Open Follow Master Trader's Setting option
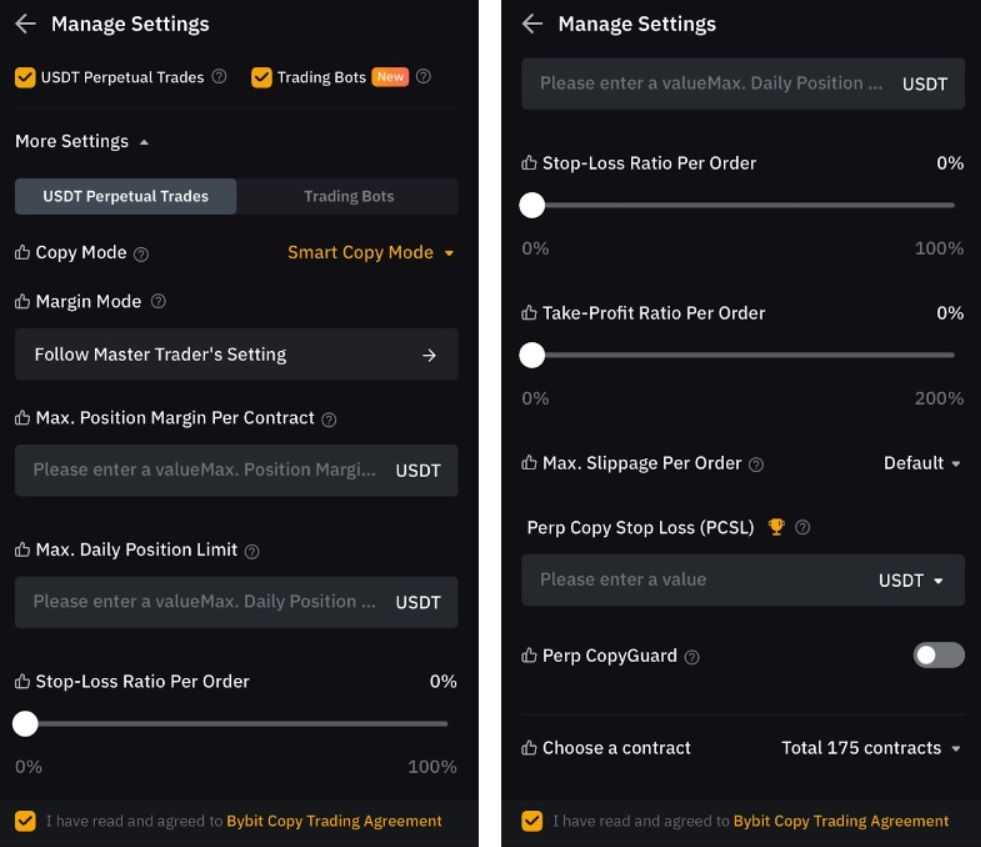Screen dimensions: 981x847 236,355
